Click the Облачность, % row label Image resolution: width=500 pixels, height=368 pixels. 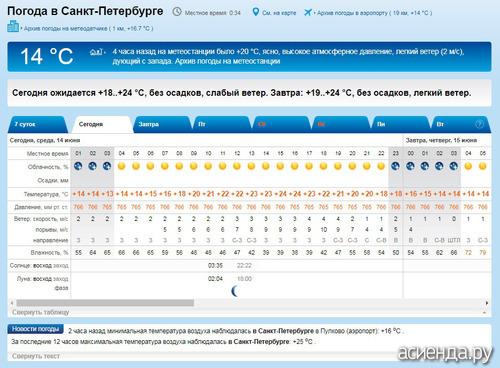pyautogui.click(x=48, y=167)
